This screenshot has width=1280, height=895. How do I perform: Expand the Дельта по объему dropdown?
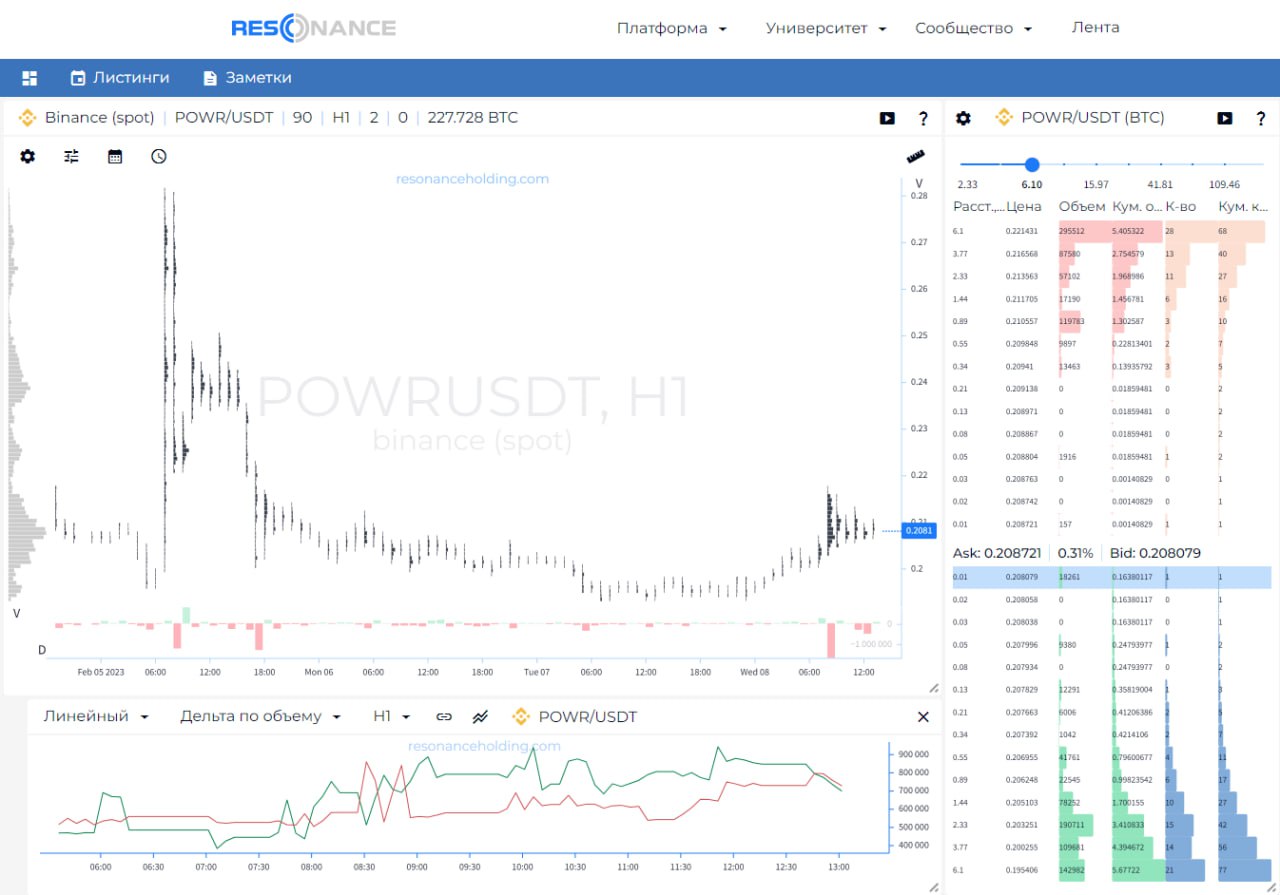pyautogui.click(x=261, y=717)
